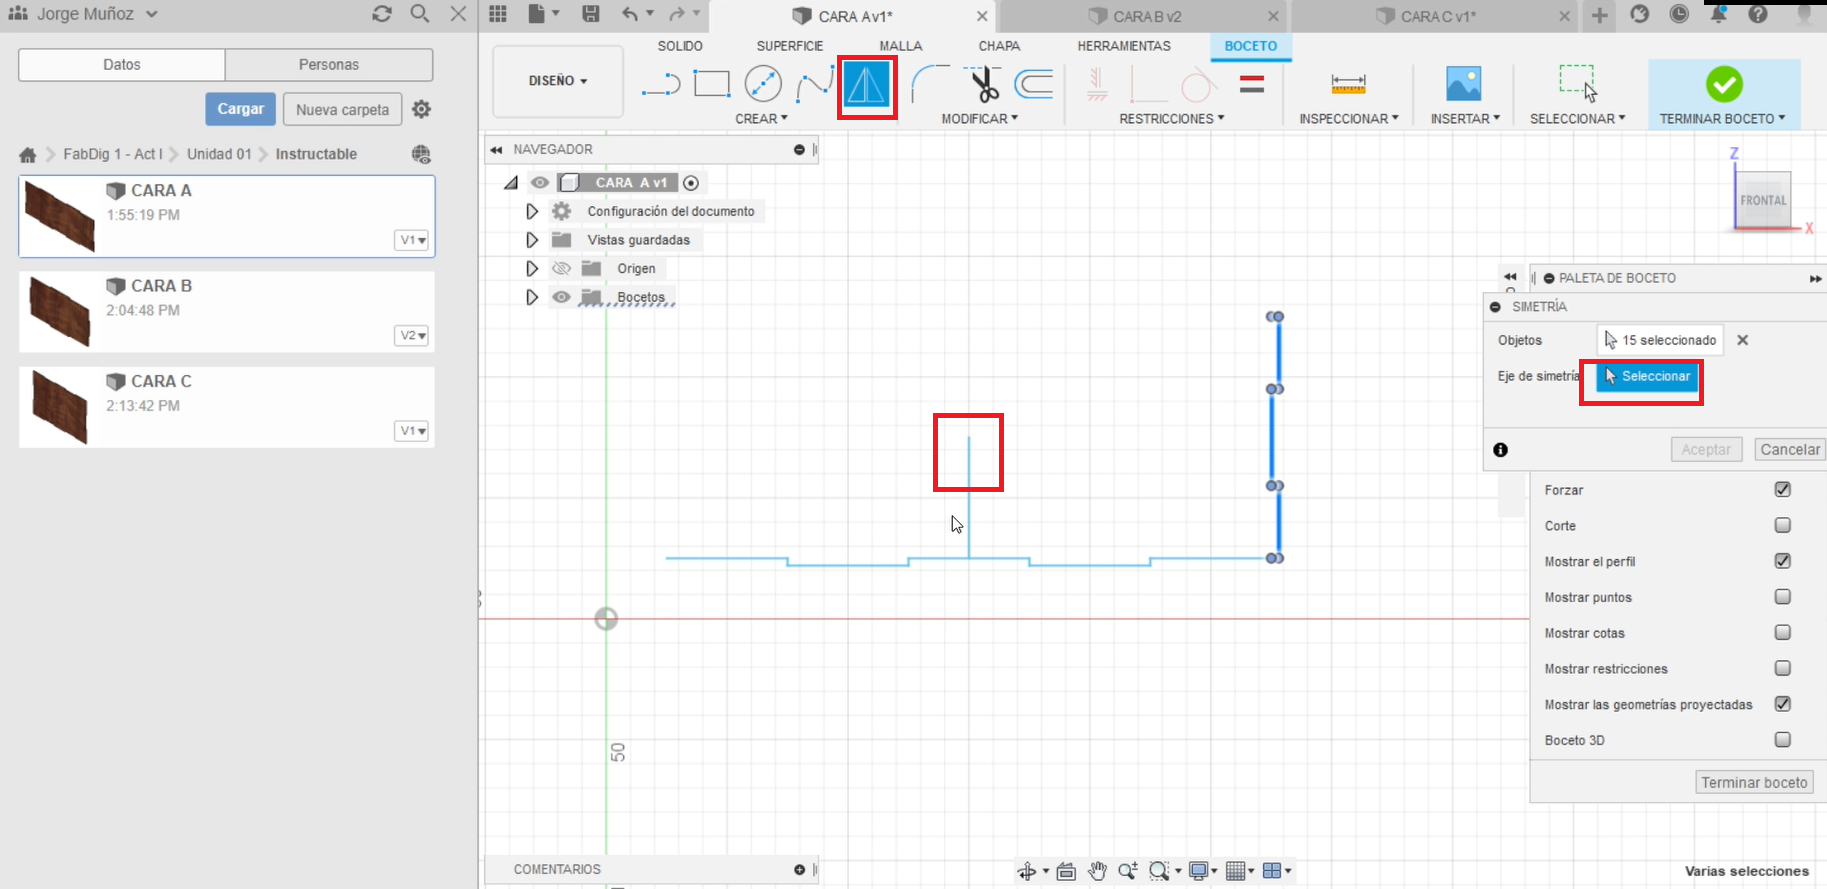Click the Mirror (Simetría) tool icon
The width and height of the screenshot is (1827, 889).
point(866,85)
